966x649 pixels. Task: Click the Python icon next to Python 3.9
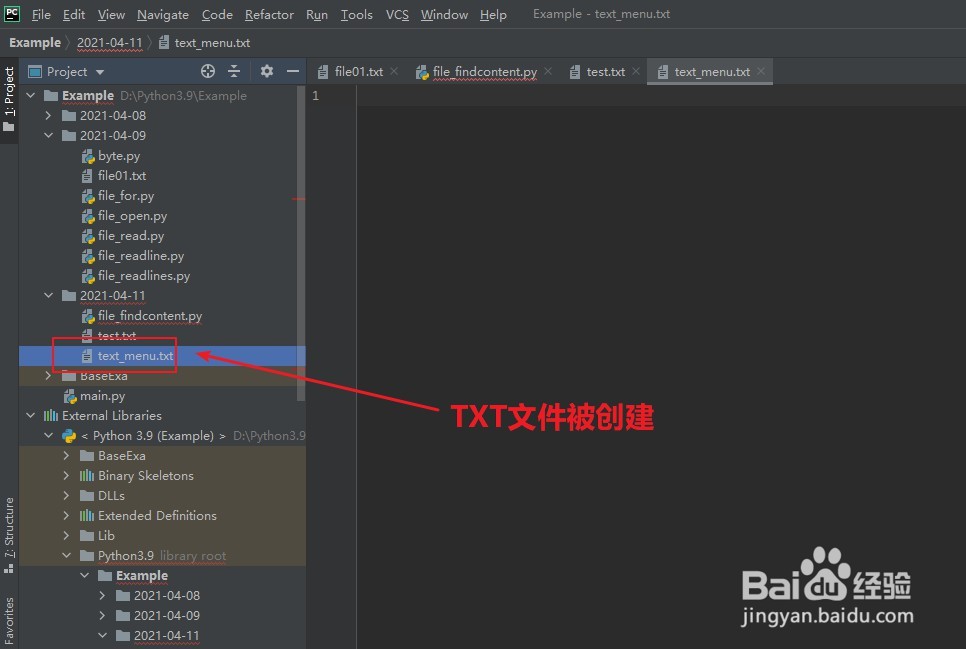pos(69,435)
